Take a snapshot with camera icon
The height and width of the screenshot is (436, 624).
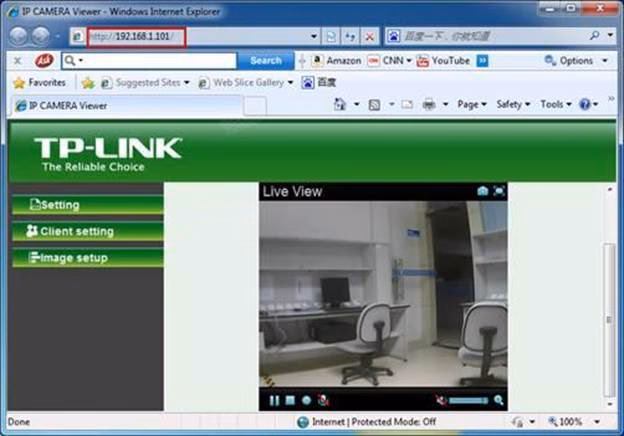pyautogui.click(x=482, y=191)
